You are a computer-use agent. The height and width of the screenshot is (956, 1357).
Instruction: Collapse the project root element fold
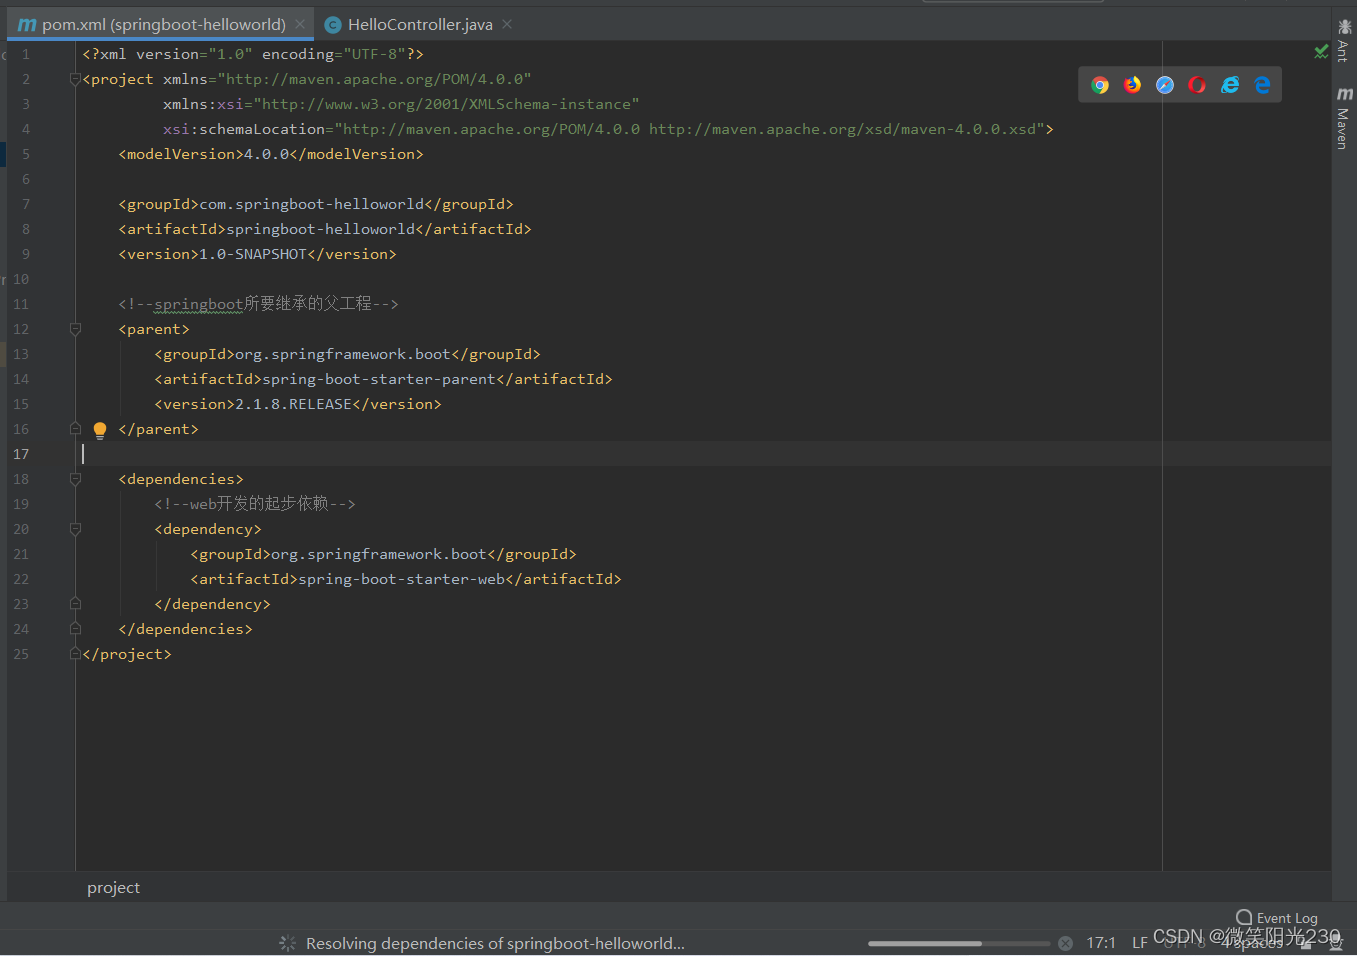pyautogui.click(x=75, y=78)
